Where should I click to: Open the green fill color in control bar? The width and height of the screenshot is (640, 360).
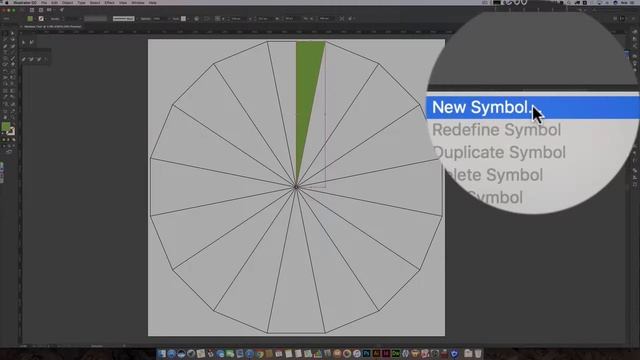[30, 18]
